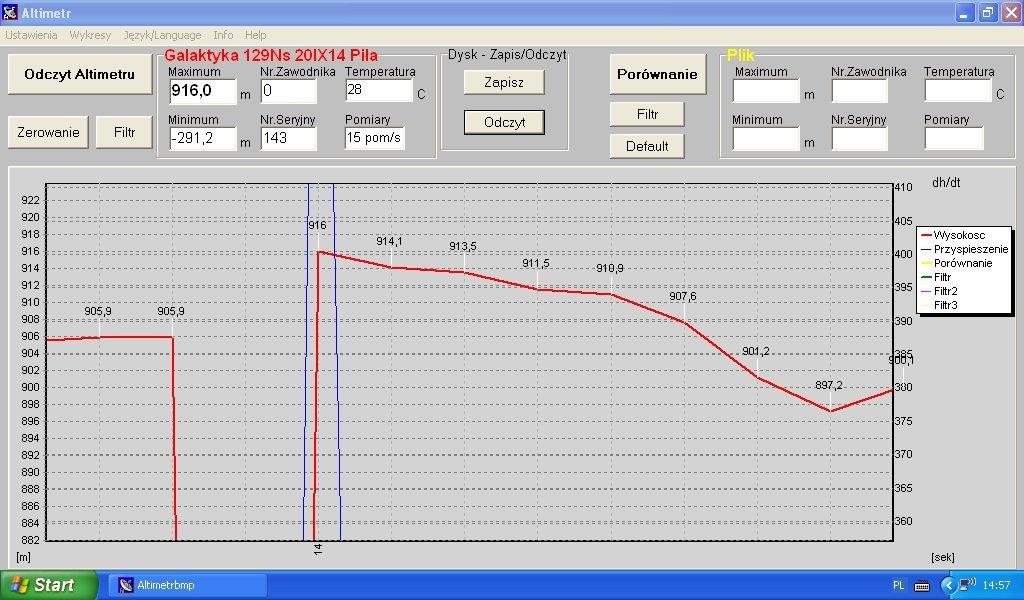Open the Język/Language menu

162,35
